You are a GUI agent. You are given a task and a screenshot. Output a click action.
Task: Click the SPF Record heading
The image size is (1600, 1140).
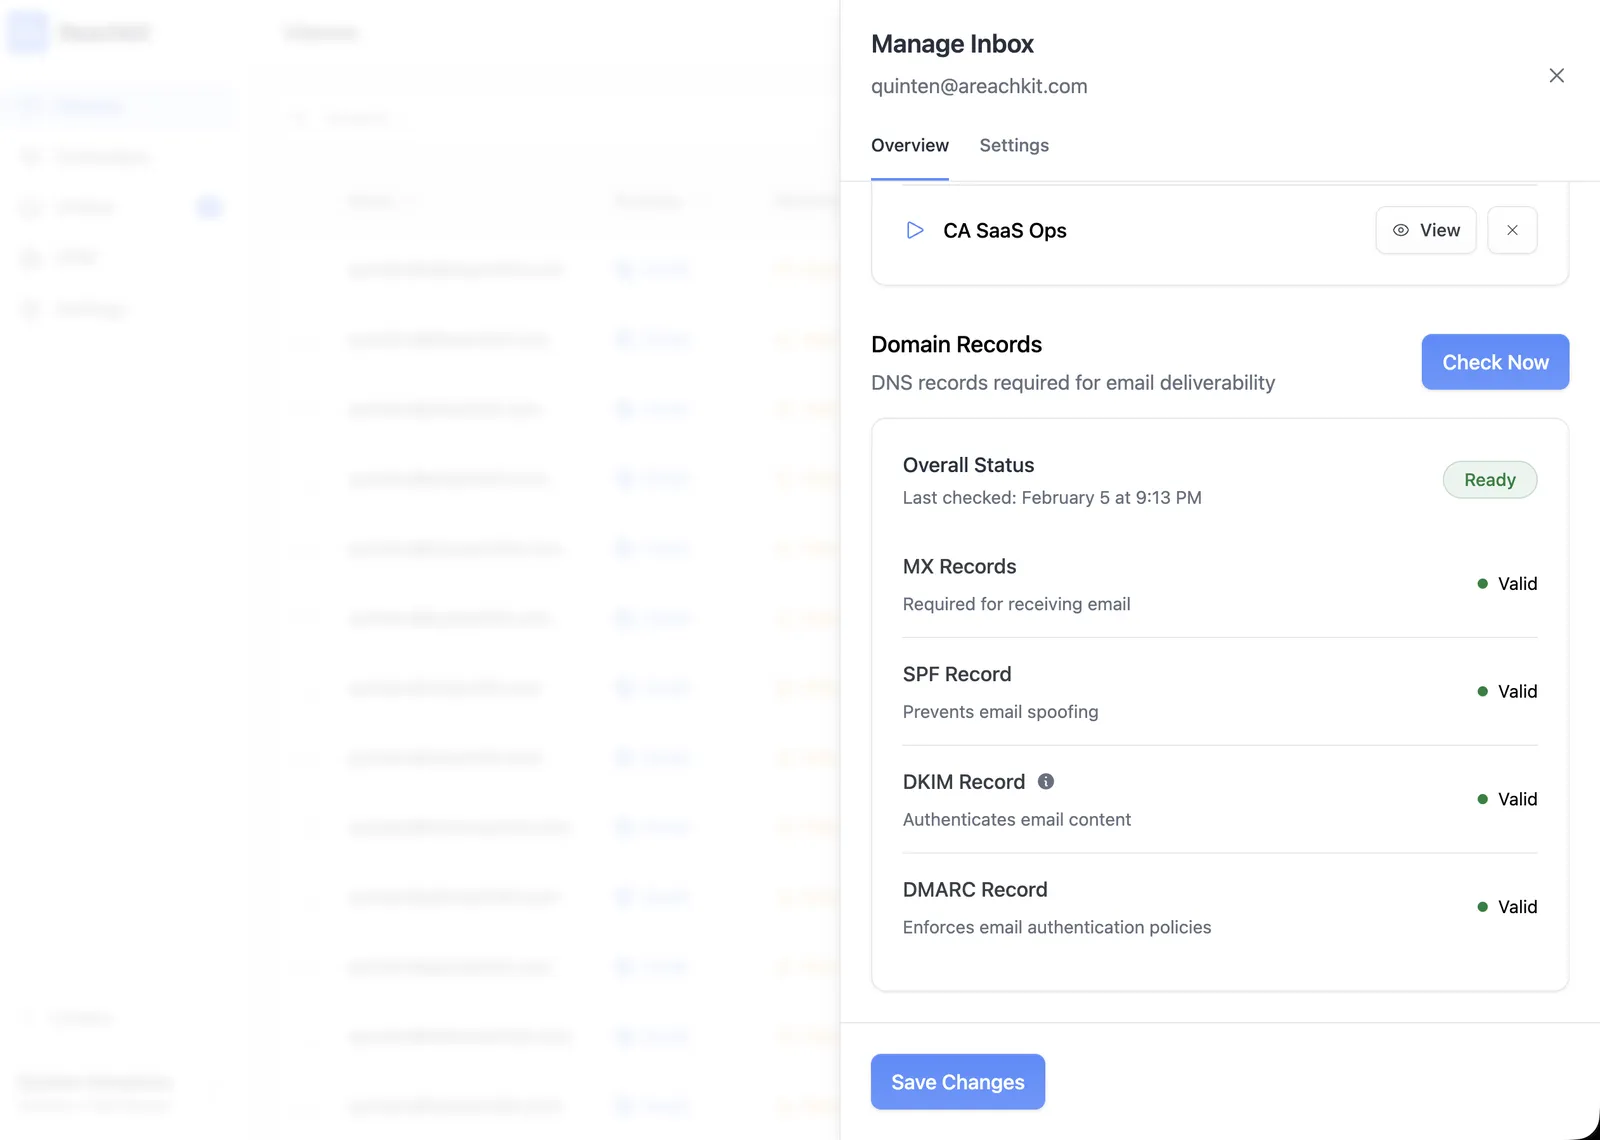point(957,674)
